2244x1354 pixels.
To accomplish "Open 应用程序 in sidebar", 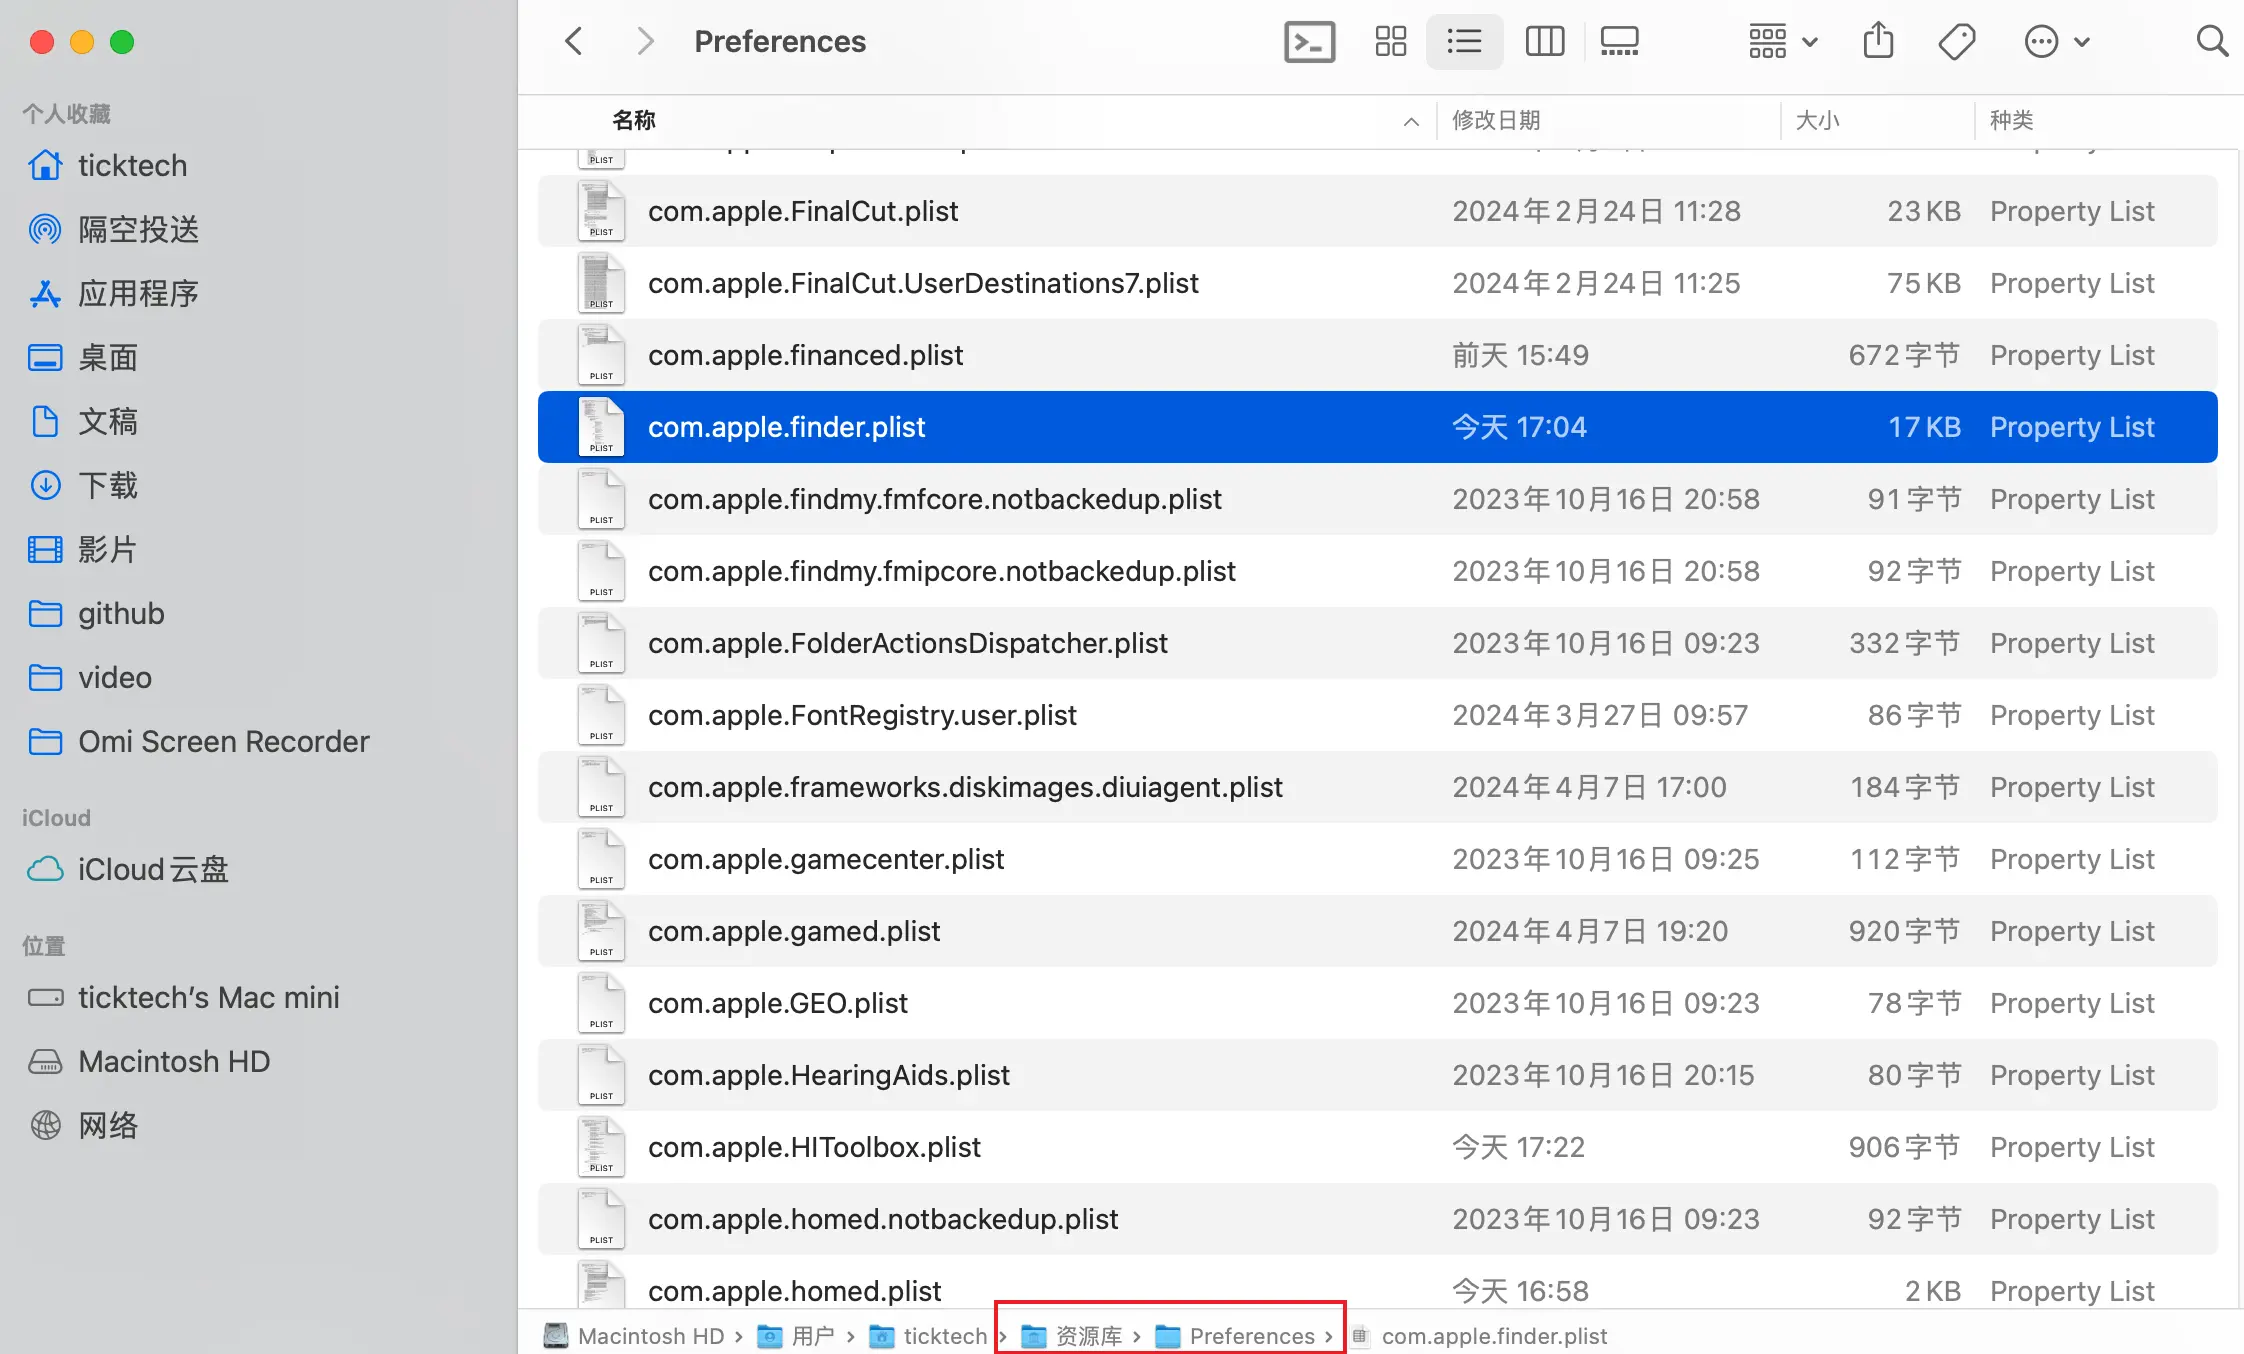I will click(114, 293).
